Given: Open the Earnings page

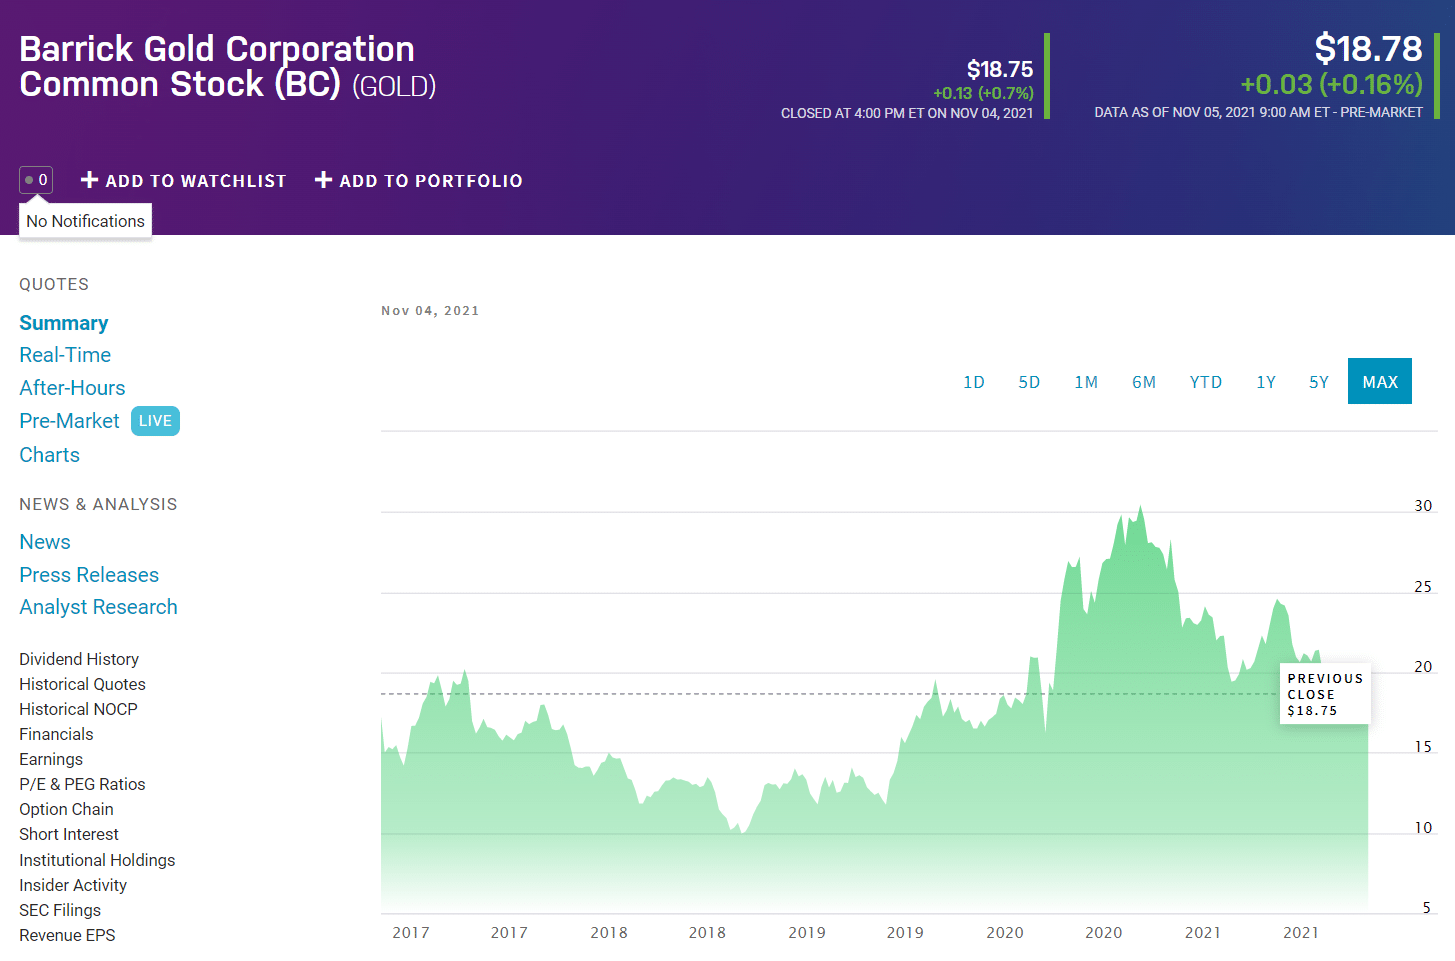Looking at the screenshot, I should point(51,759).
